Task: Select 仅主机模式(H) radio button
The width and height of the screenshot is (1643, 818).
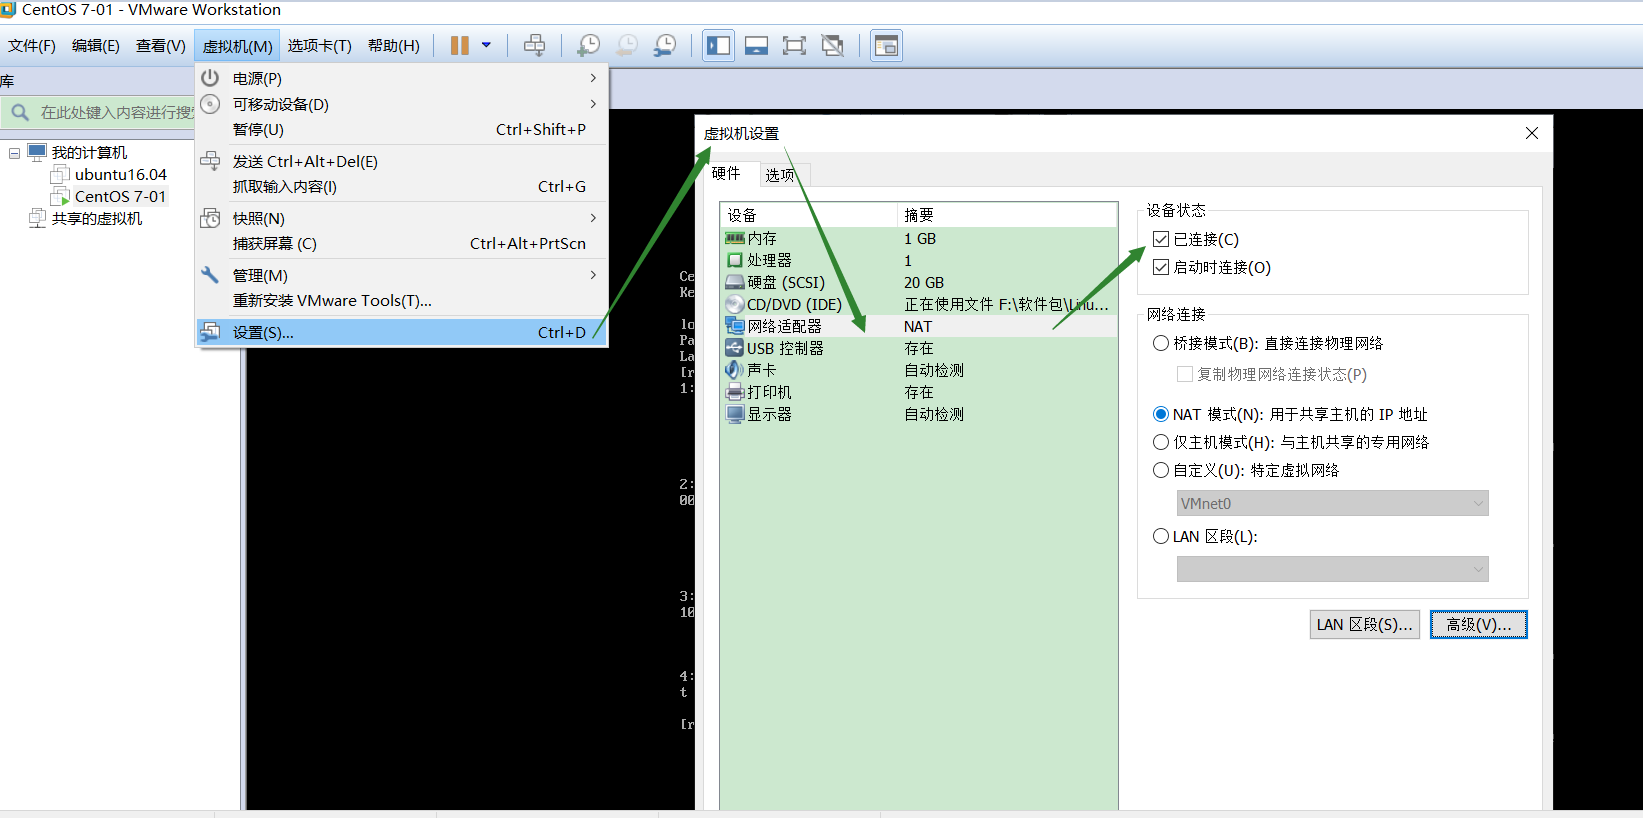Action: (1161, 442)
